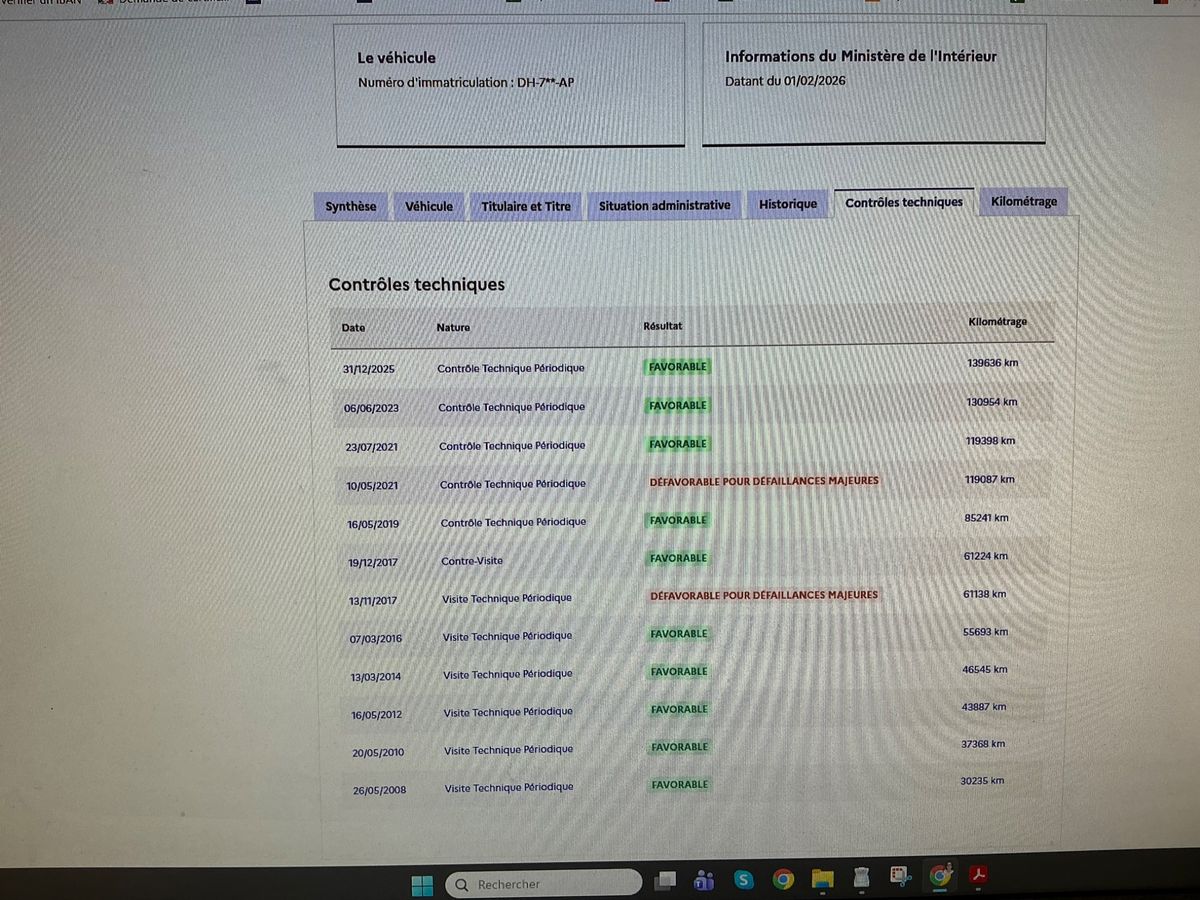Open Skype from the taskbar
Viewport: 1200px width, 900px height.
point(743,880)
